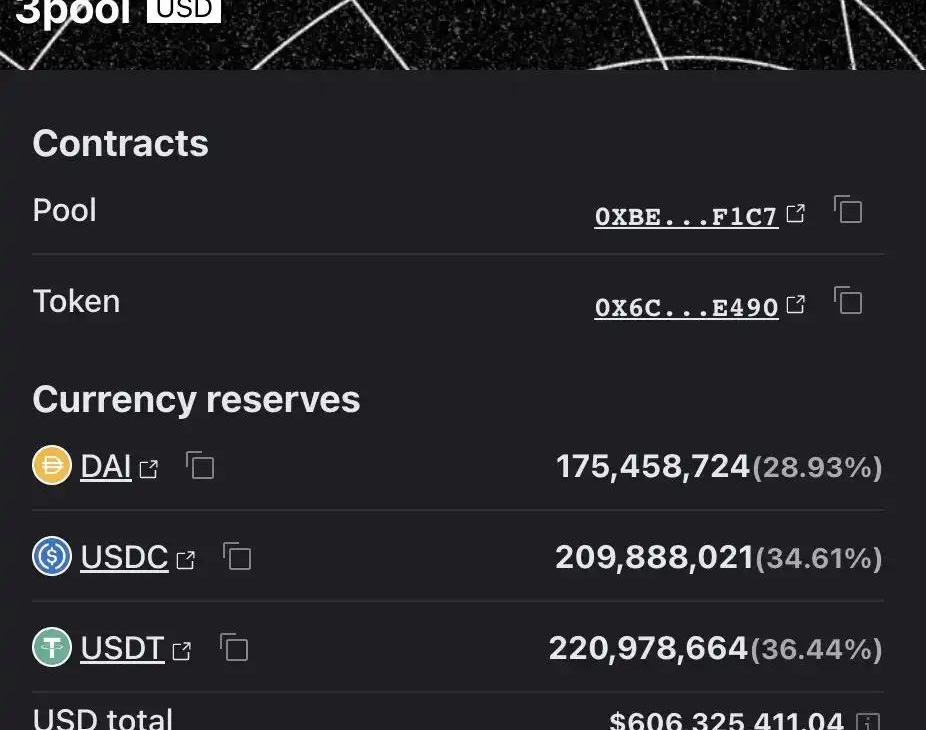Copy the Token contract address
Viewport: 926px width, 730px height.
(848, 301)
